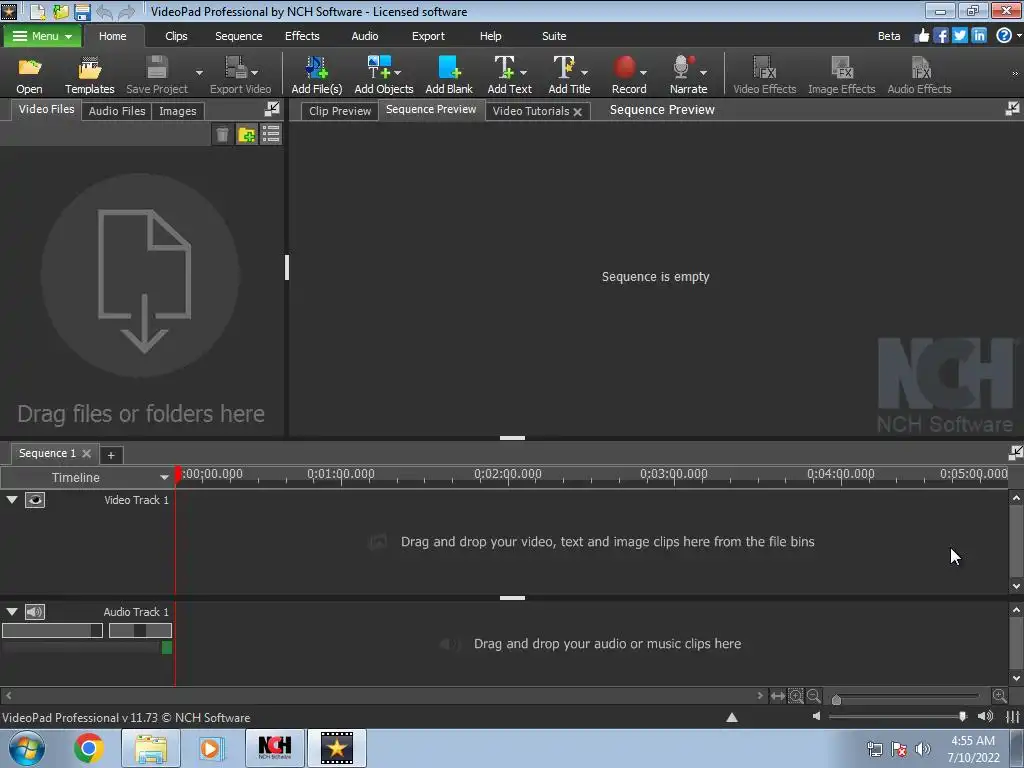1024x768 pixels.
Task: Click the Facebook share icon
Action: coord(940,36)
